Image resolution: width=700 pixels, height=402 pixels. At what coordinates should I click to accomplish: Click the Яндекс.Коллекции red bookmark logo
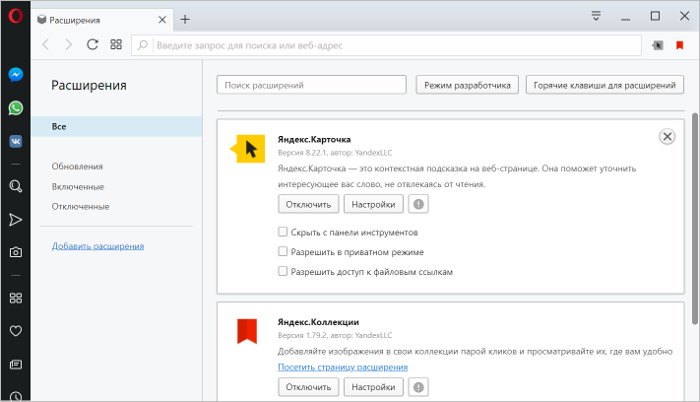tap(247, 331)
